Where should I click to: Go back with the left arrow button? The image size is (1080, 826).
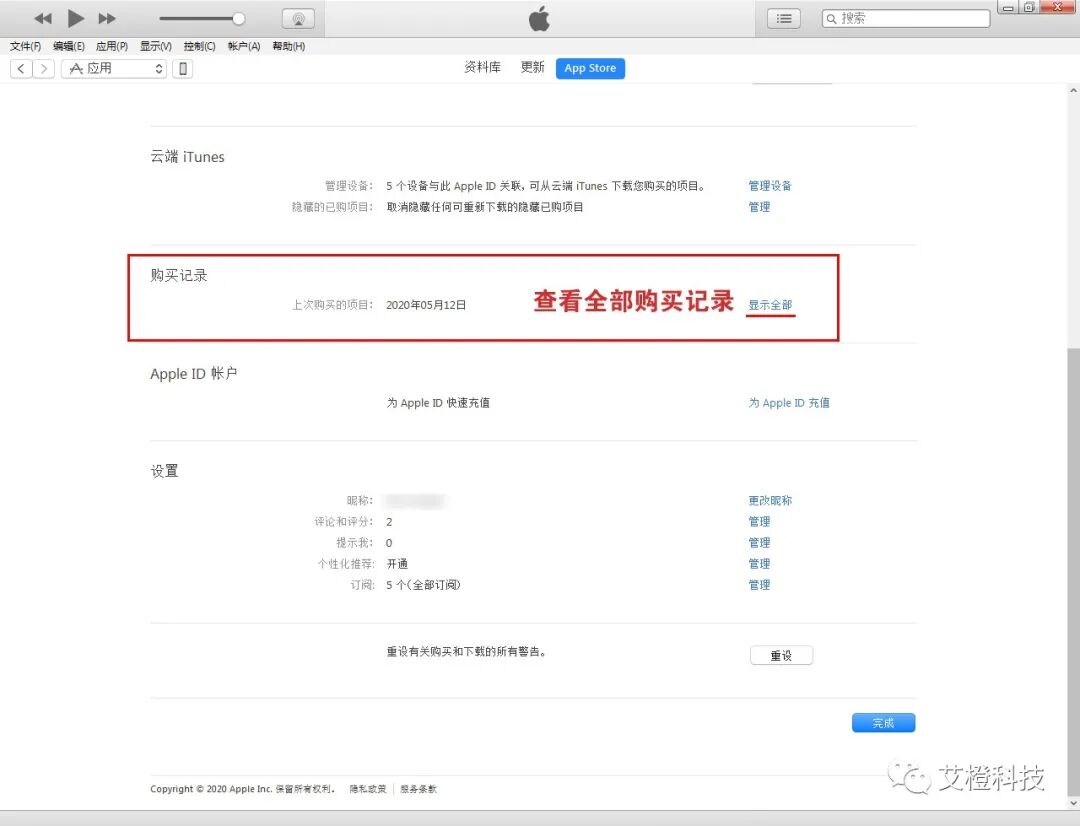[21, 68]
